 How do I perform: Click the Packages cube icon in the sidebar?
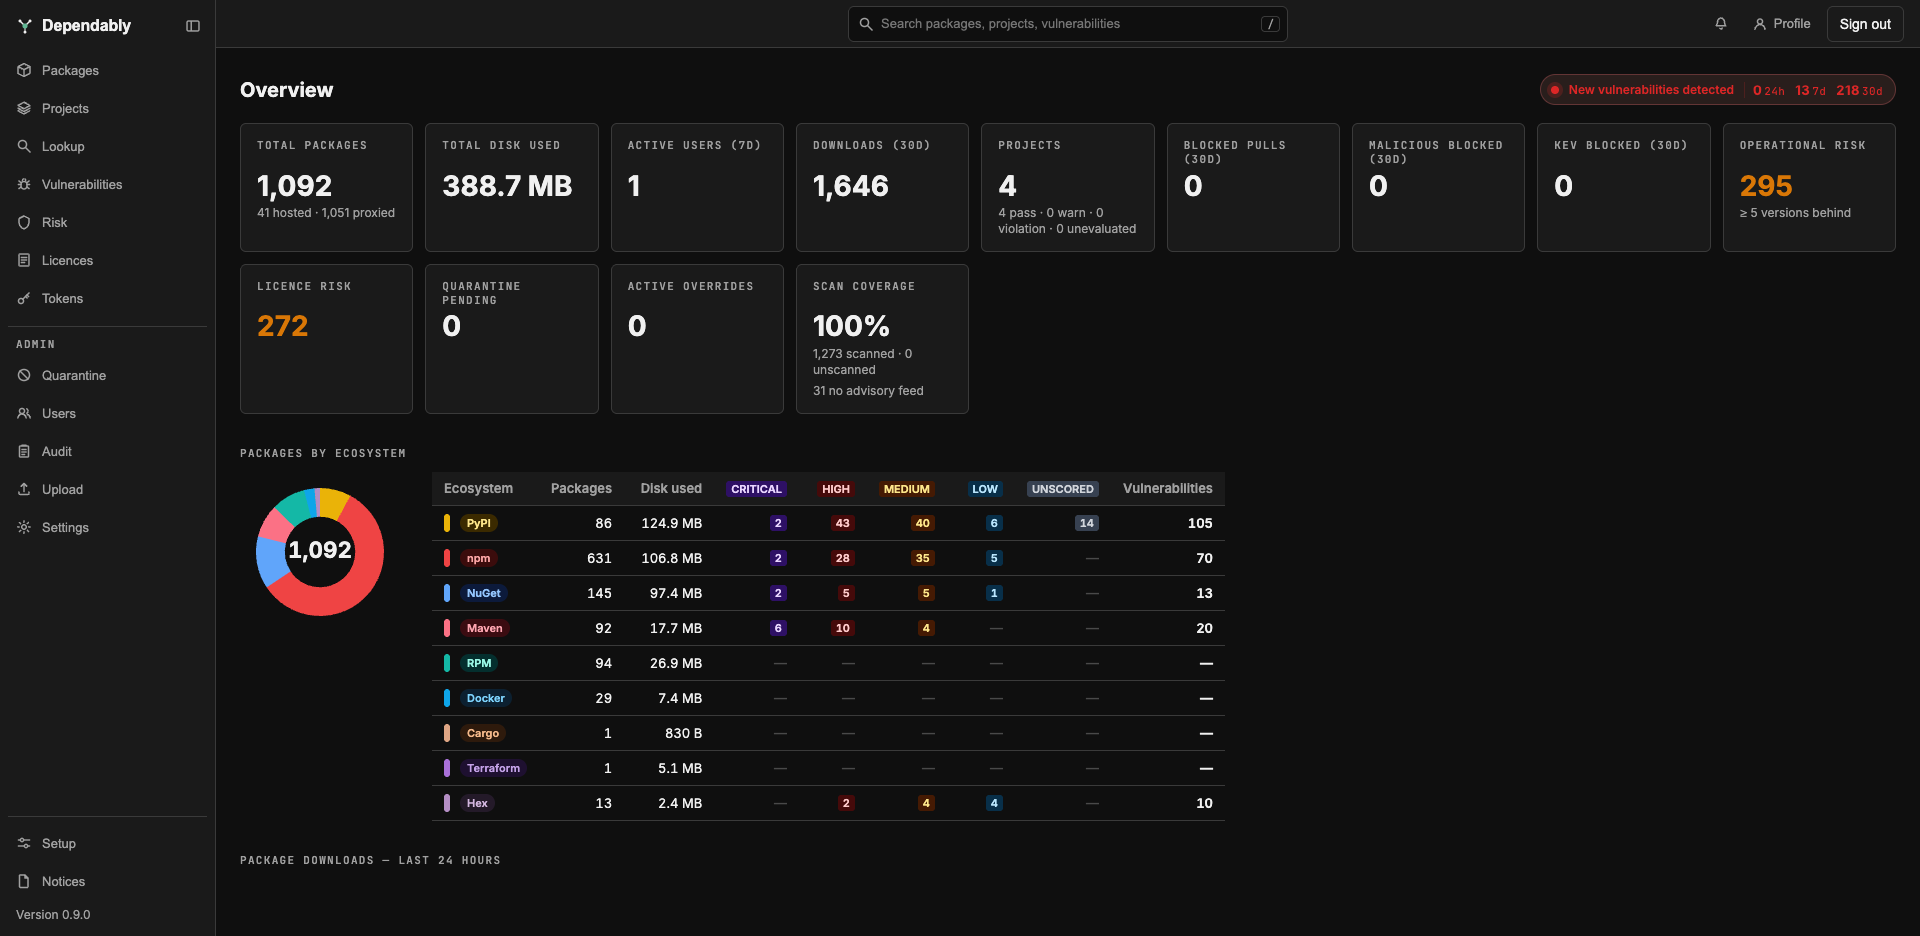24,70
